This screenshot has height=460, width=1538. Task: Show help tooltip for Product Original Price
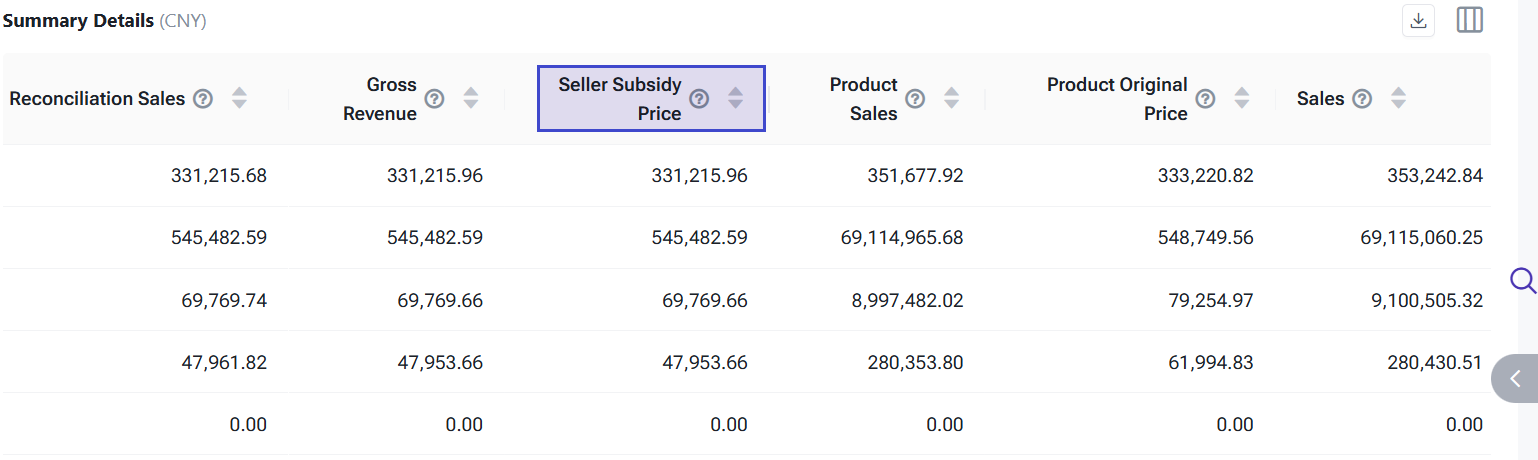[x=1206, y=98]
